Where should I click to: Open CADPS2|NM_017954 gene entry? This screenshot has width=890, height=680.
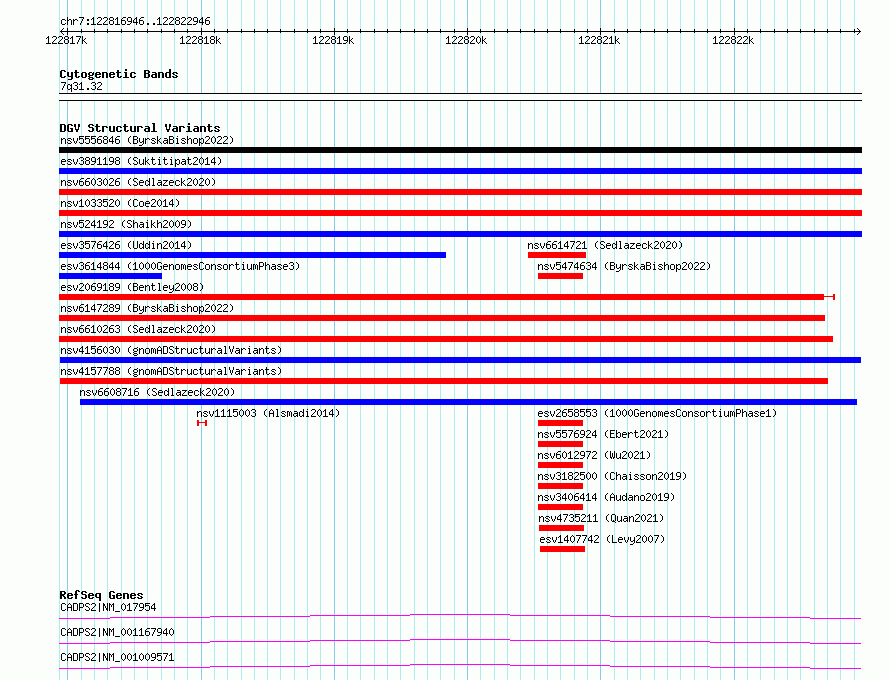point(108,607)
